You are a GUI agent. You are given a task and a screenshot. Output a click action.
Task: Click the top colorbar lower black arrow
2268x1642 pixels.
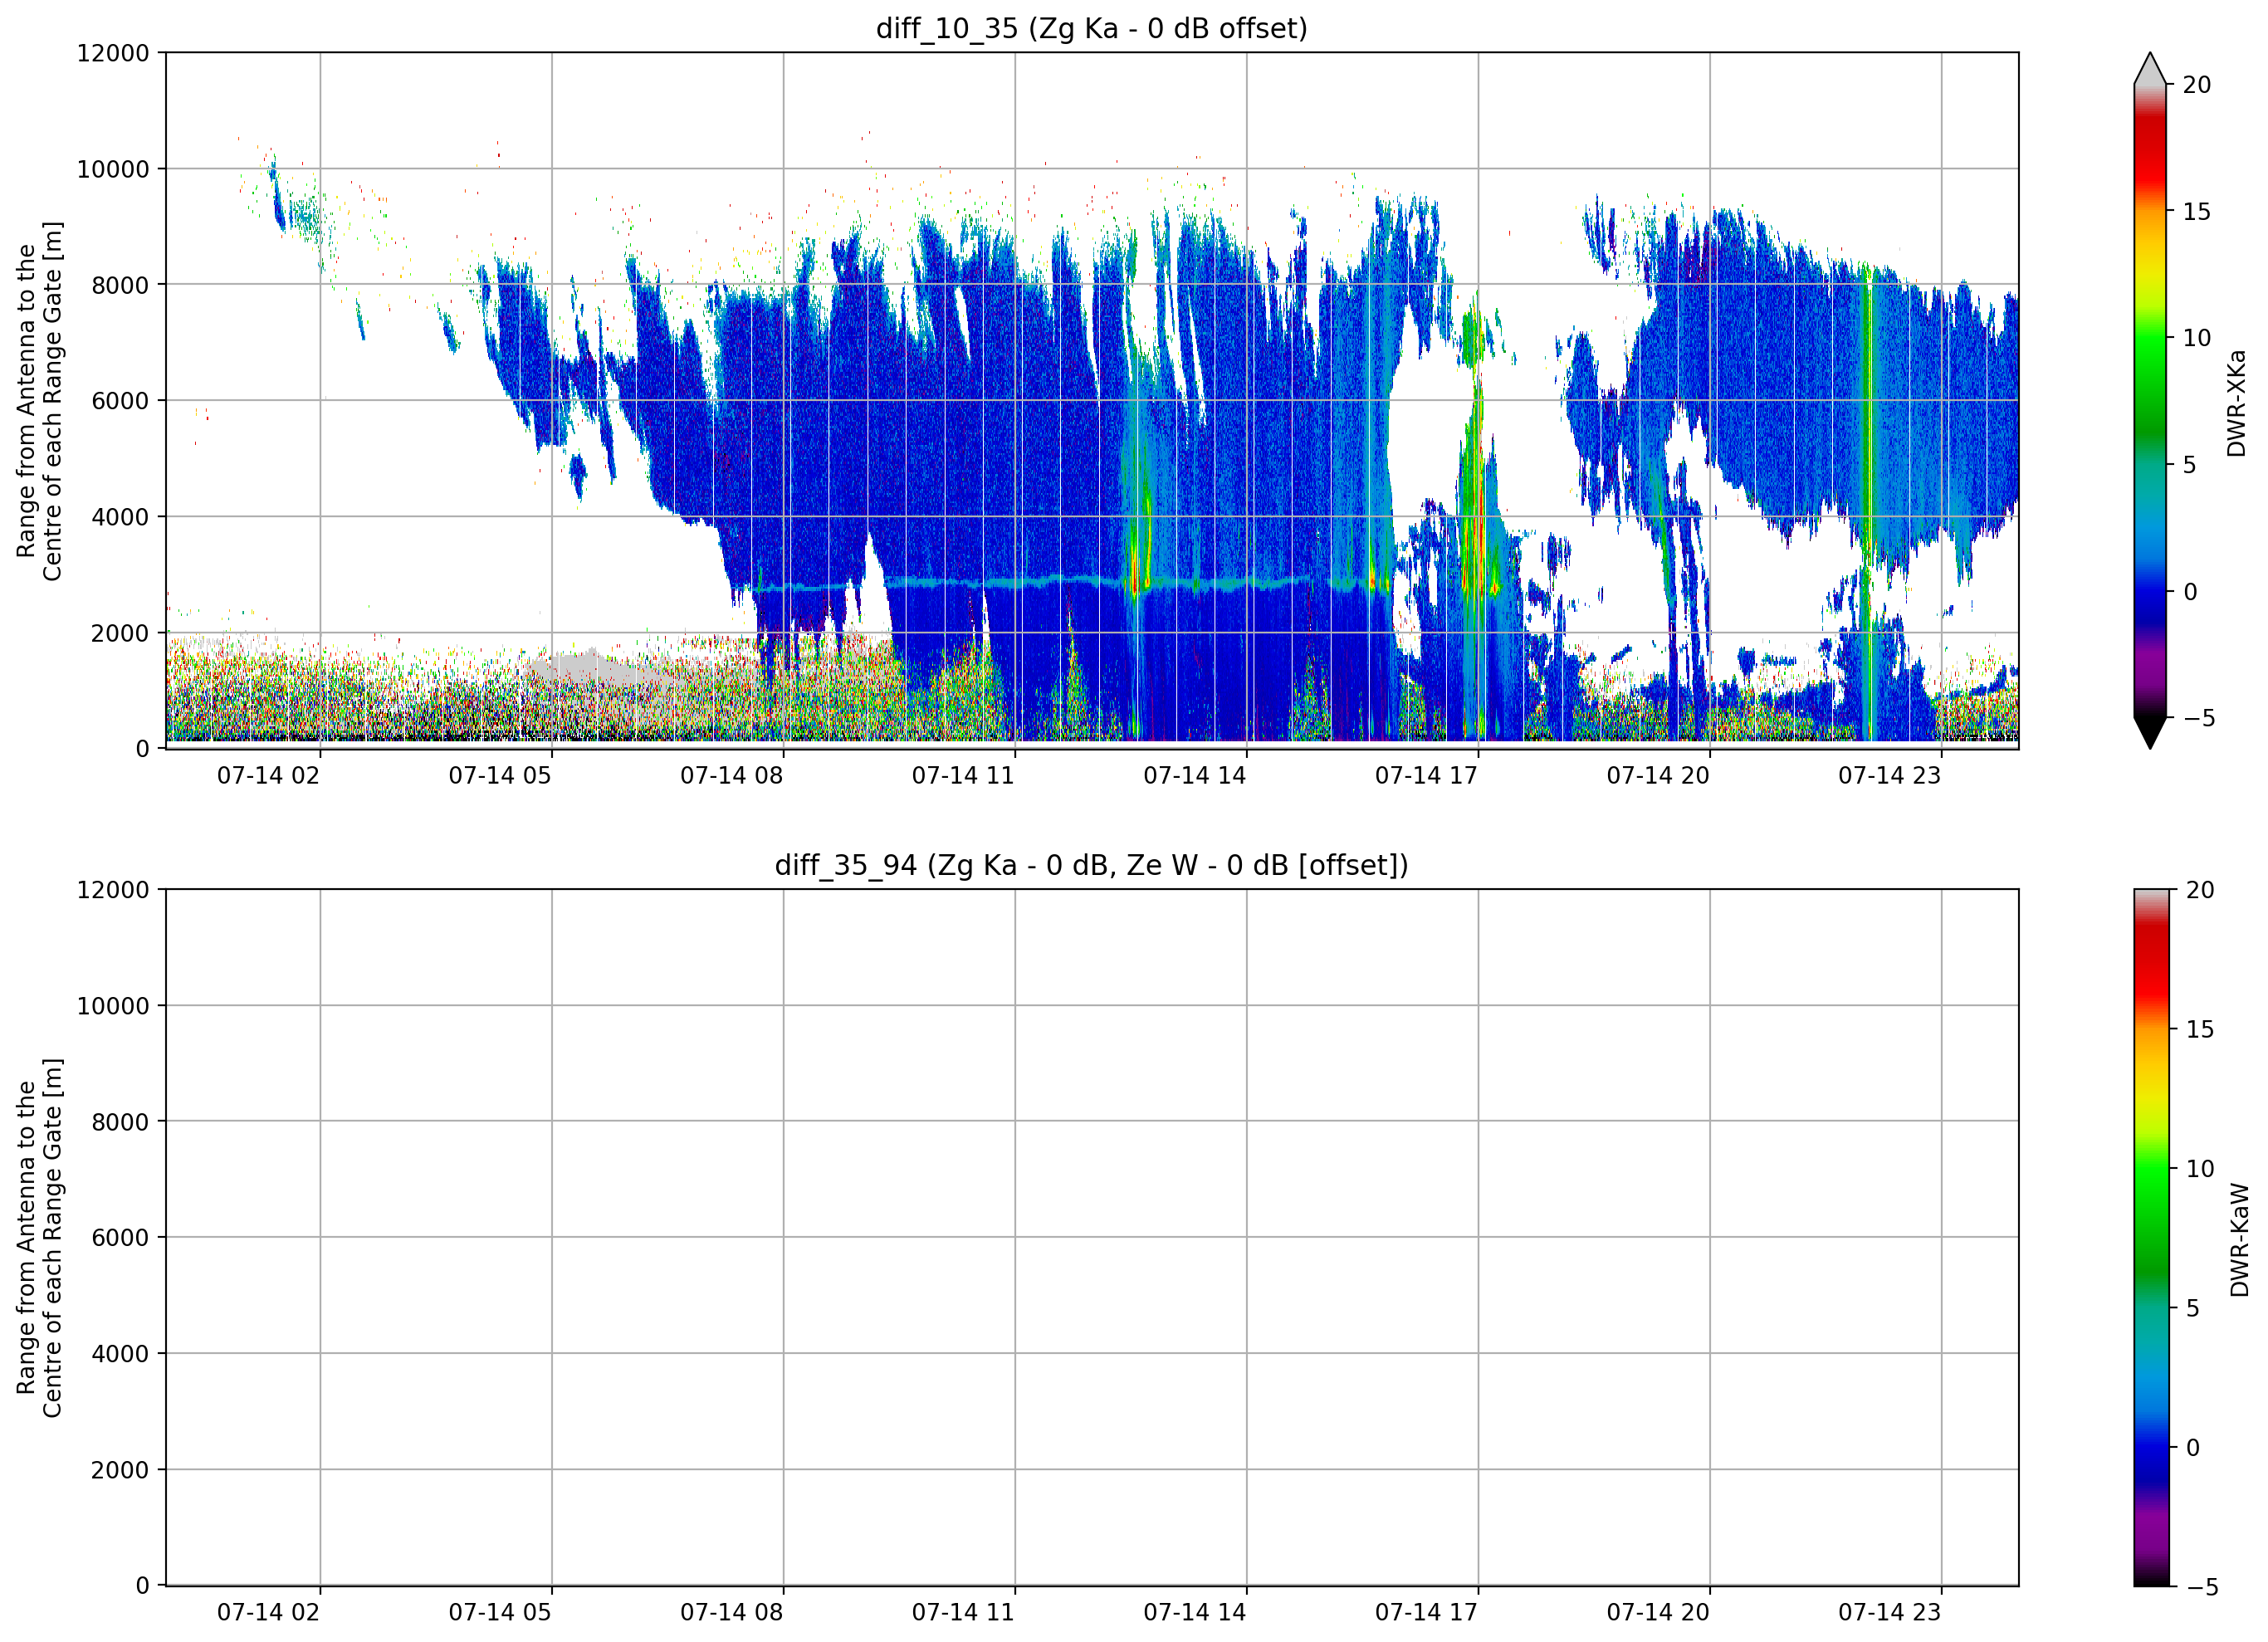(2150, 732)
